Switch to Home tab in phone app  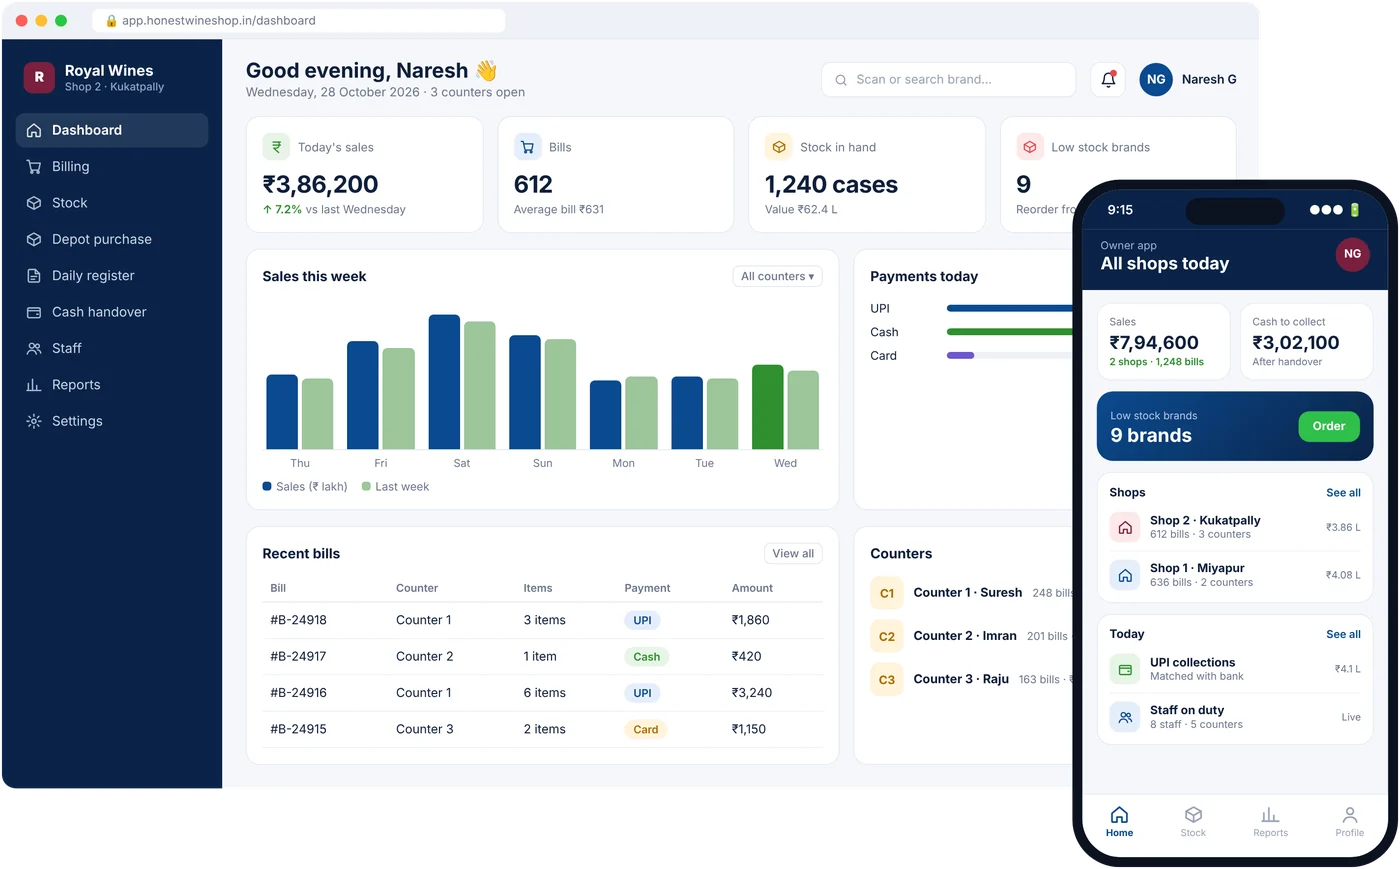[x=1119, y=822]
